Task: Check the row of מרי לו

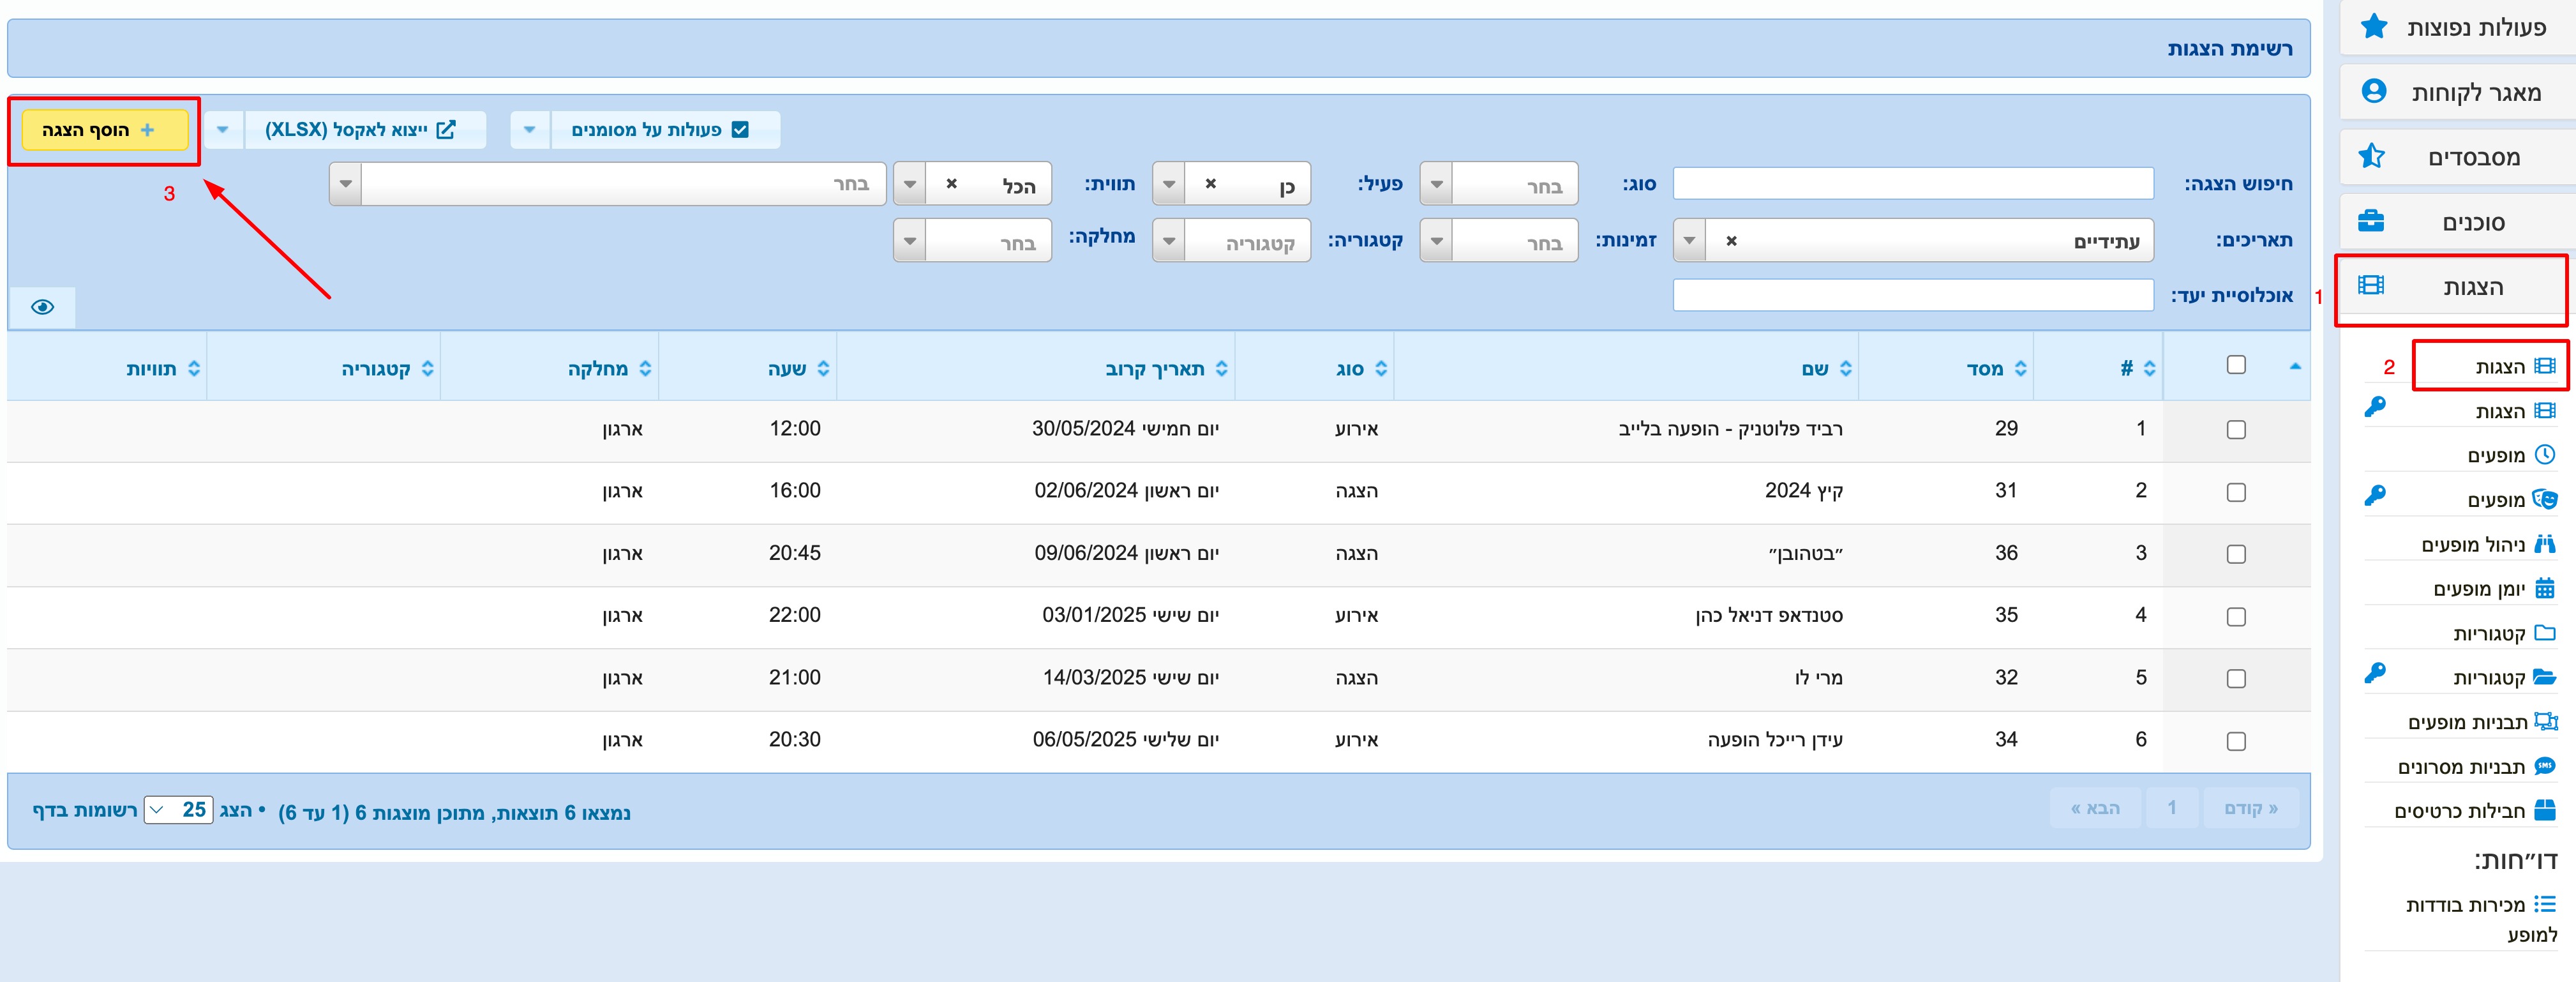Action: [2237, 679]
